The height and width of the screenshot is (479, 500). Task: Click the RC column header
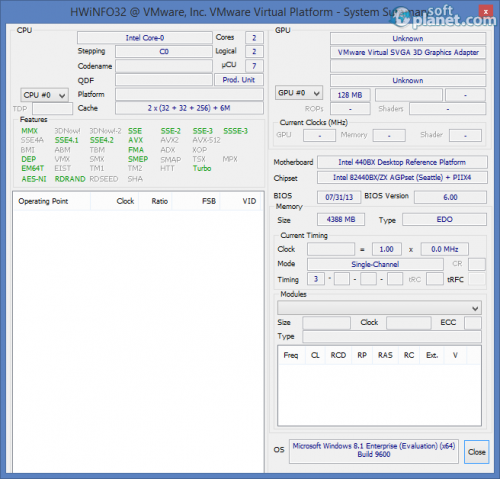coord(409,355)
